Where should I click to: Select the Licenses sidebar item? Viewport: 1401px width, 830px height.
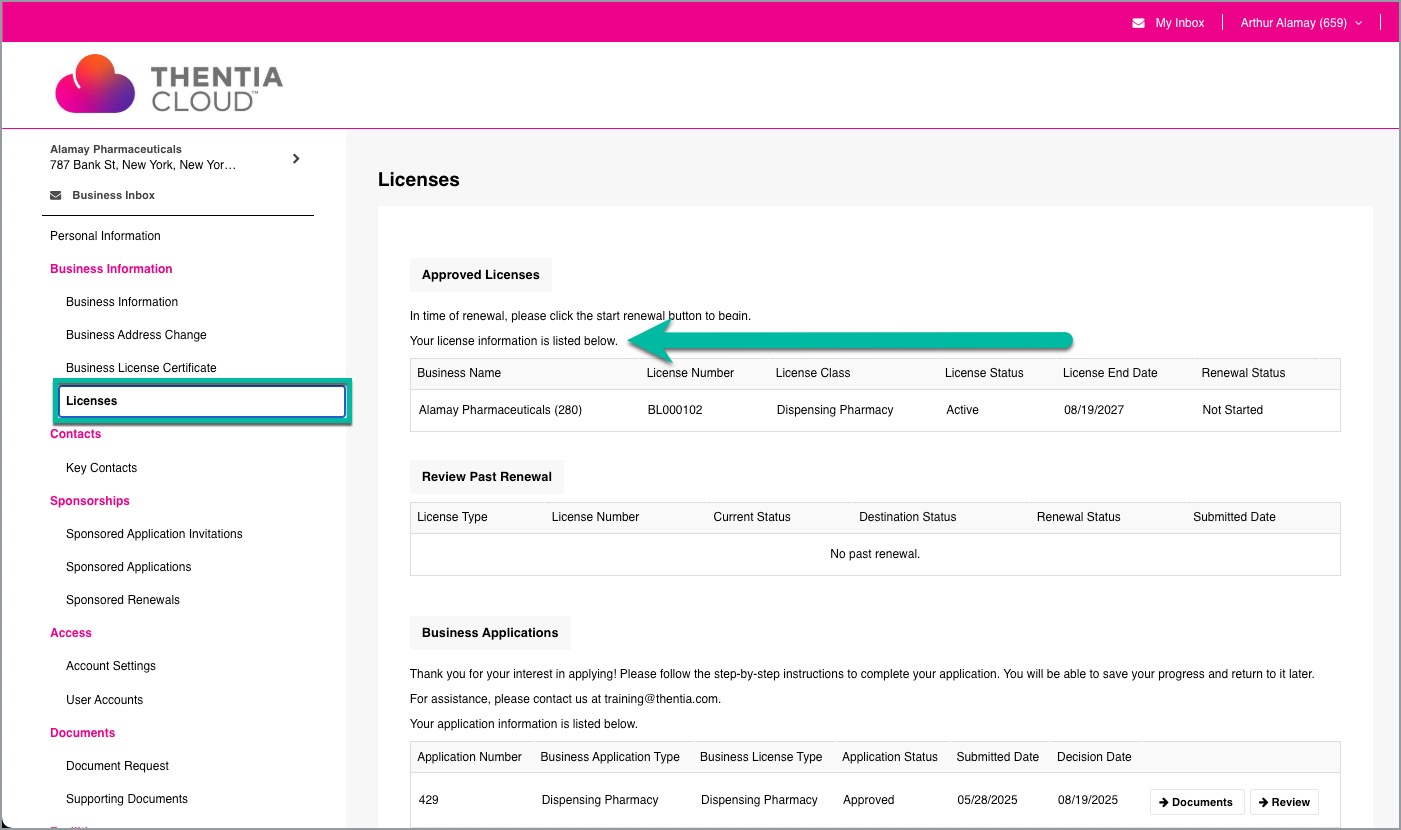(202, 401)
